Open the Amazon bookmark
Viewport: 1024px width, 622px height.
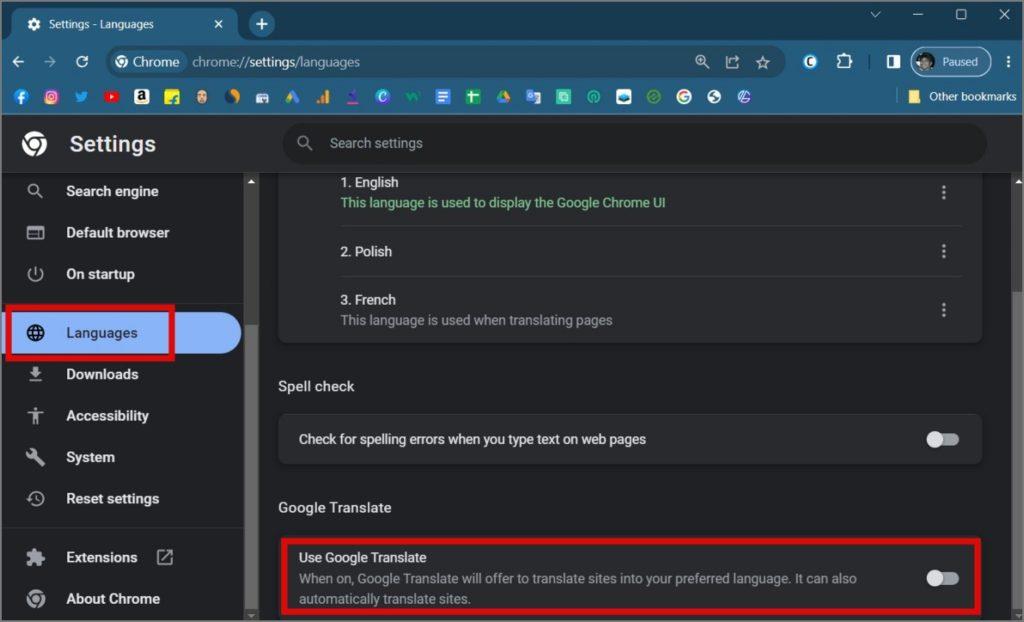(141, 97)
